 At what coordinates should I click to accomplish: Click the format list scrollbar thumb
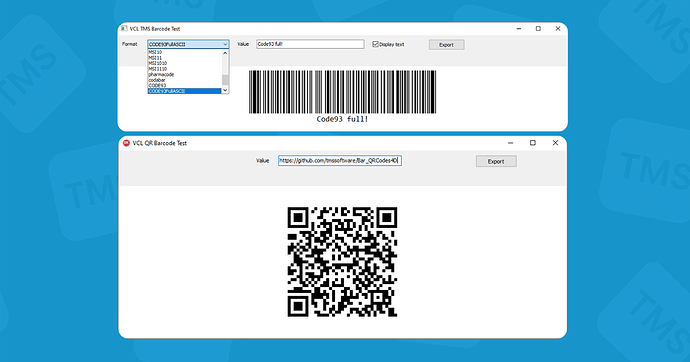click(x=225, y=80)
